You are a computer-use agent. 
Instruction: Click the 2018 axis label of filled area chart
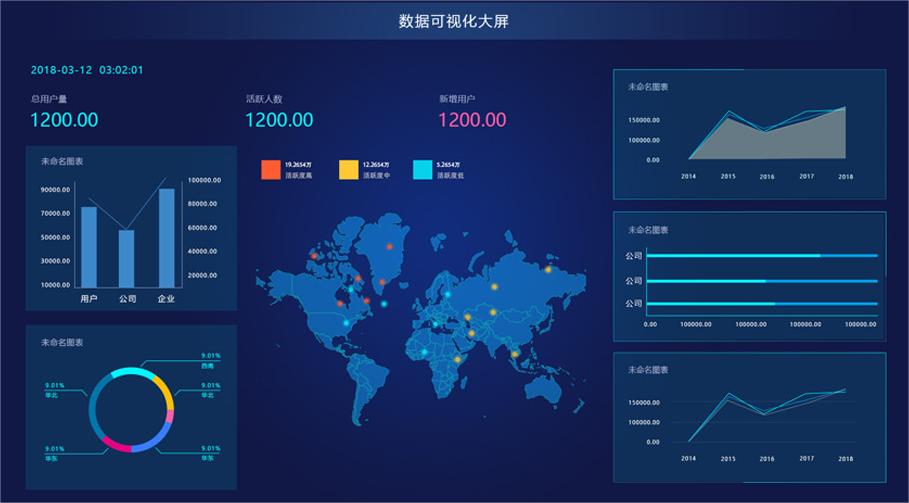click(x=845, y=177)
